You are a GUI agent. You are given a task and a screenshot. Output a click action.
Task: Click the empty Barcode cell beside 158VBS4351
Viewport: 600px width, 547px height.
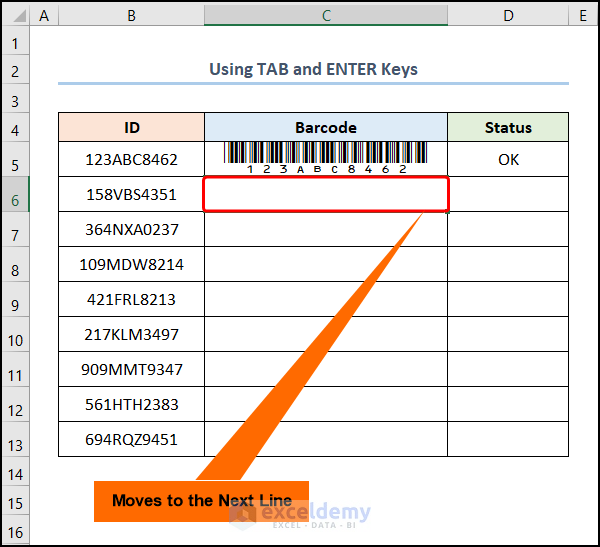tap(326, 194)
